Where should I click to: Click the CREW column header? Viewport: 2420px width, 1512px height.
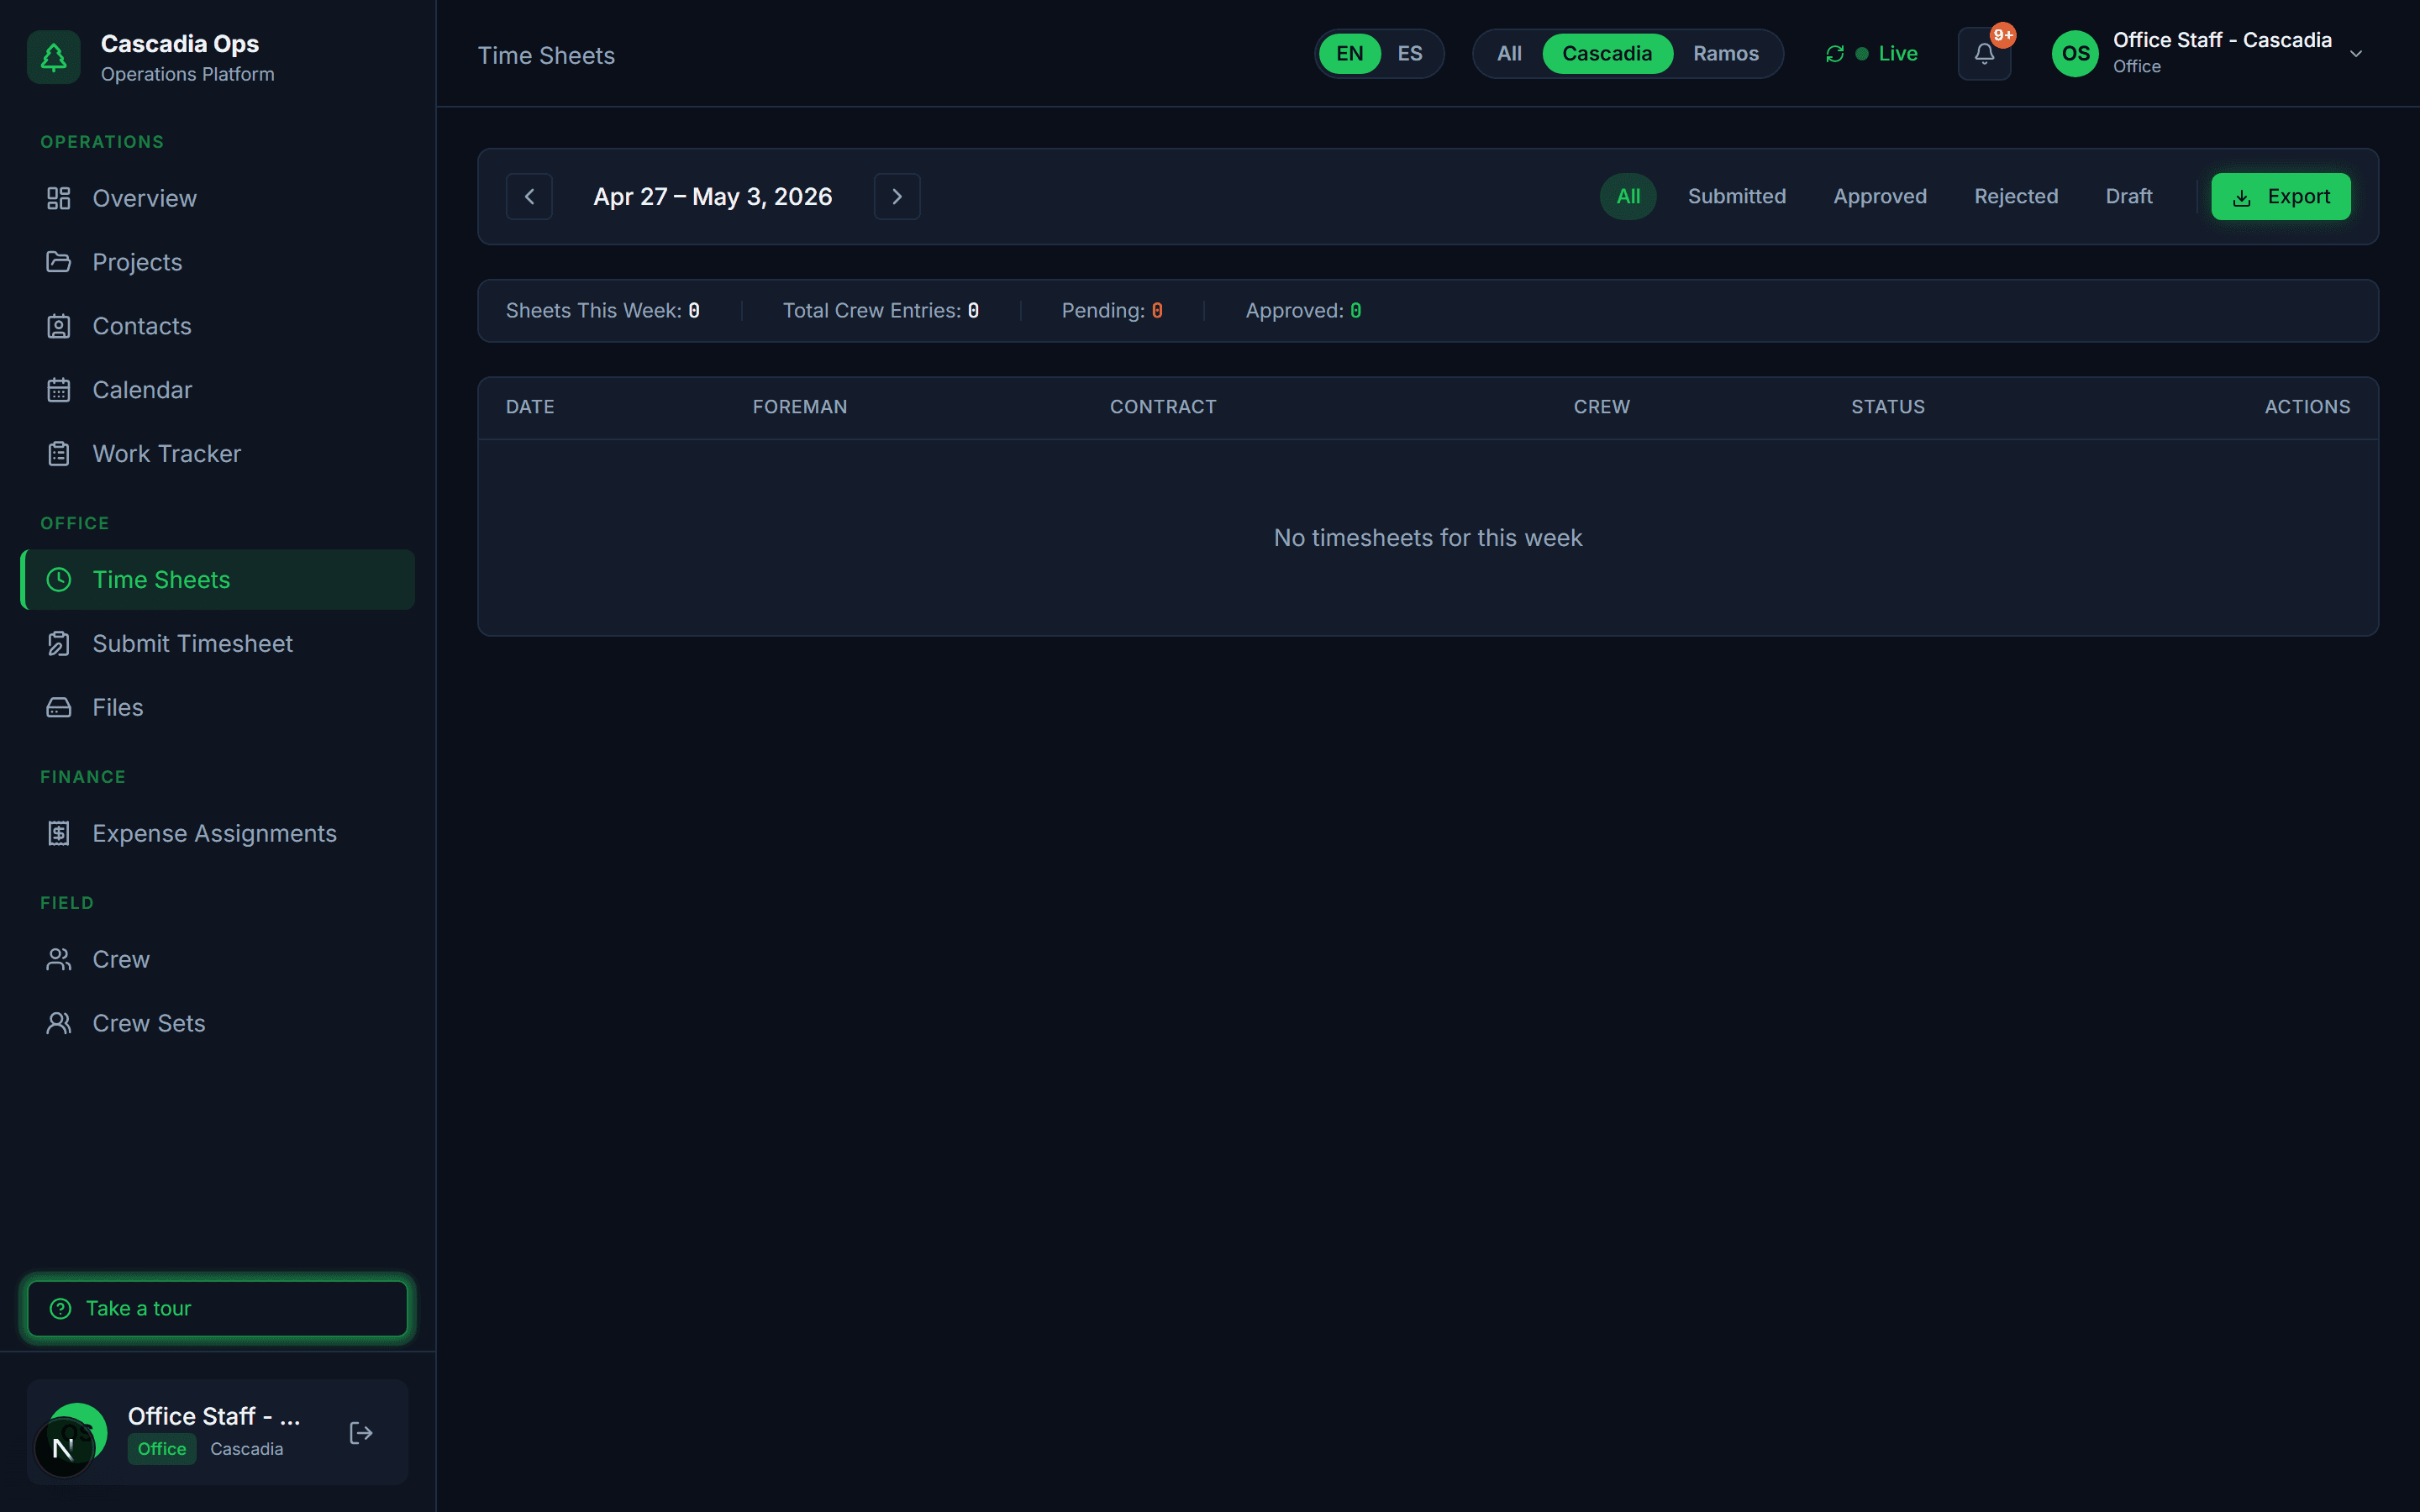point(1602,407)
